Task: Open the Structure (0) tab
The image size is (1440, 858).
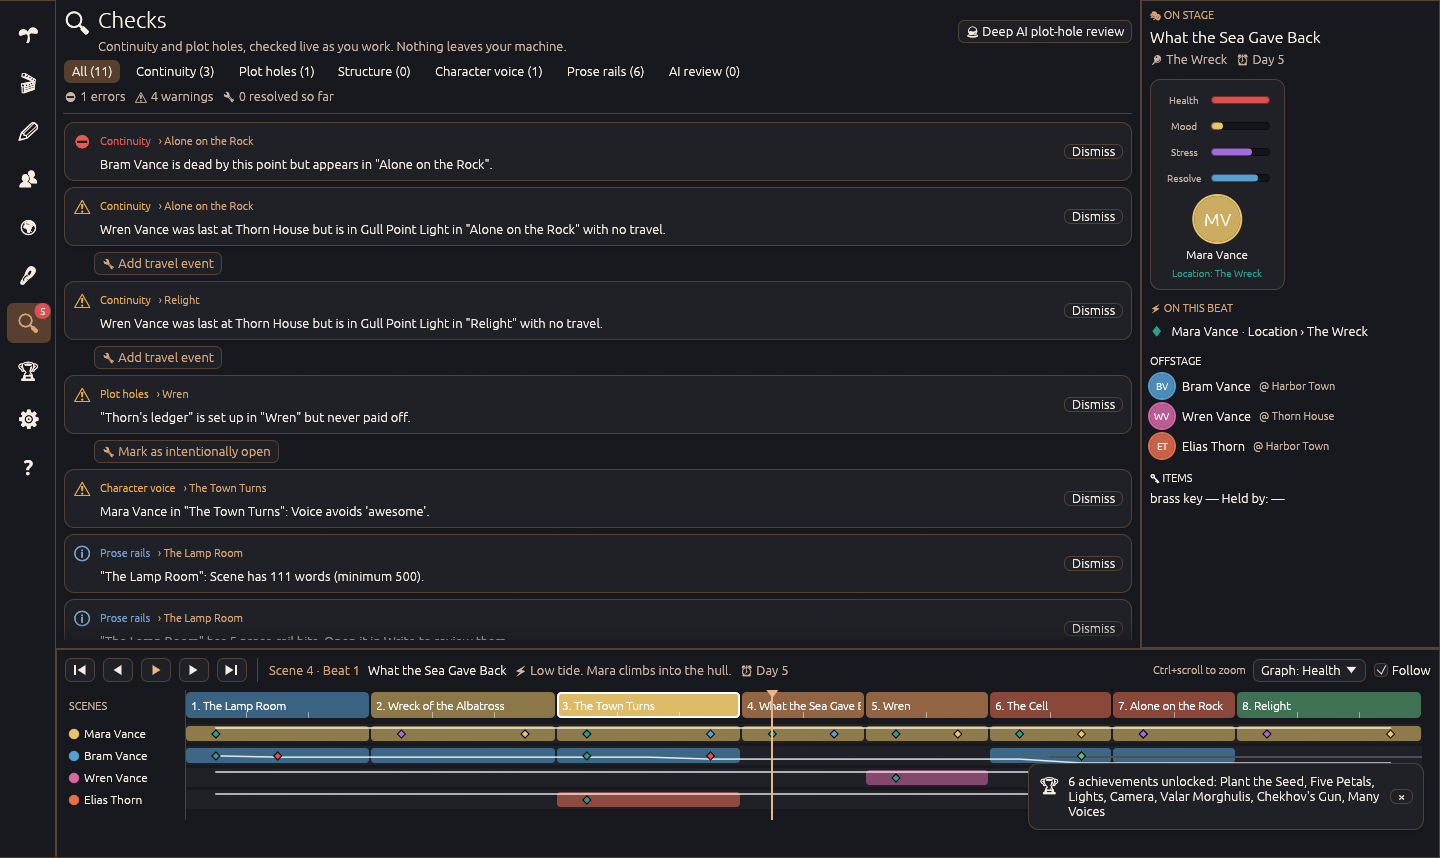Action: pos(374,71)
